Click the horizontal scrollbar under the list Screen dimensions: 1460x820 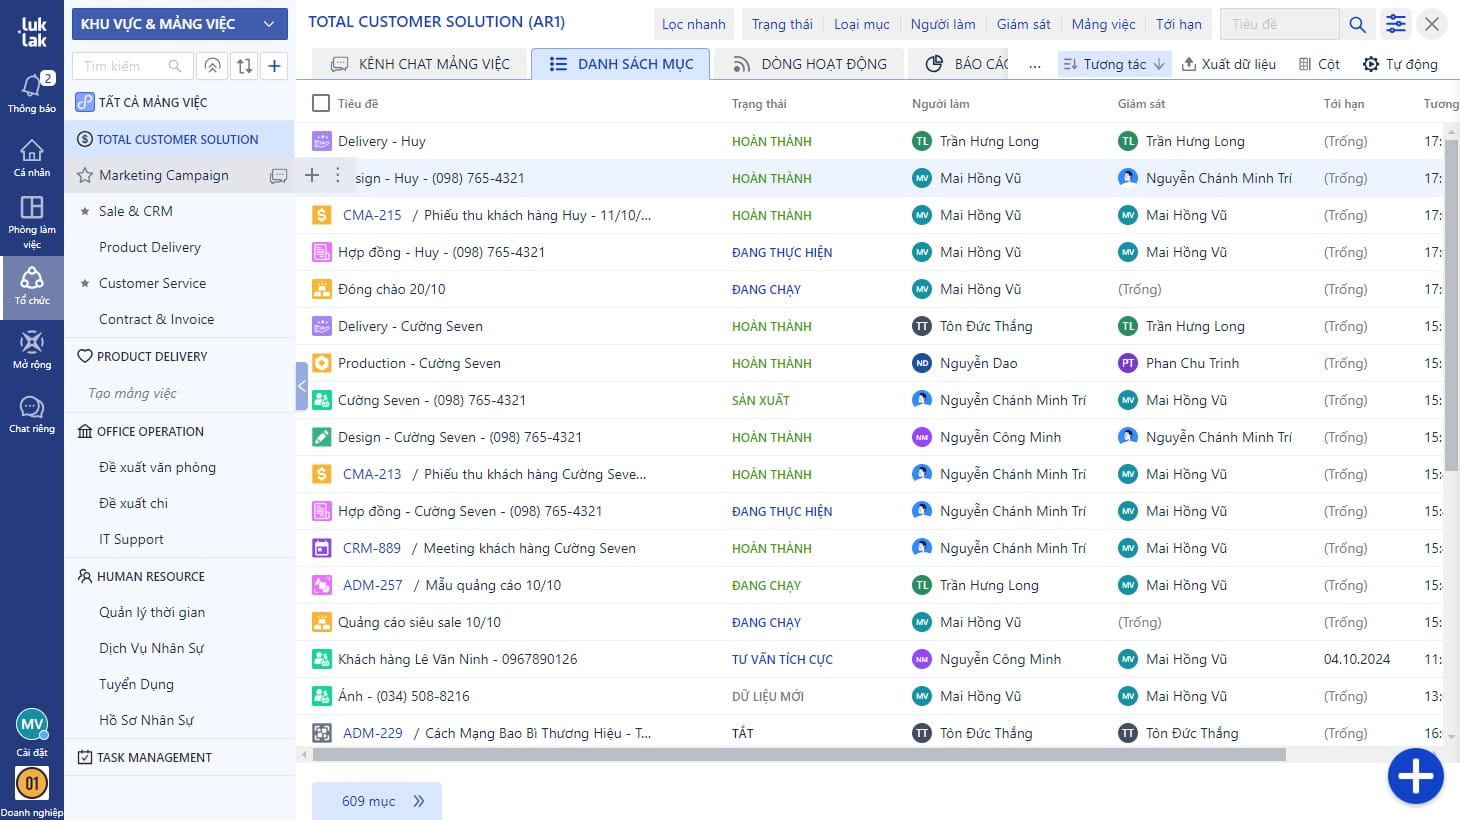click(x=798, y=755)
